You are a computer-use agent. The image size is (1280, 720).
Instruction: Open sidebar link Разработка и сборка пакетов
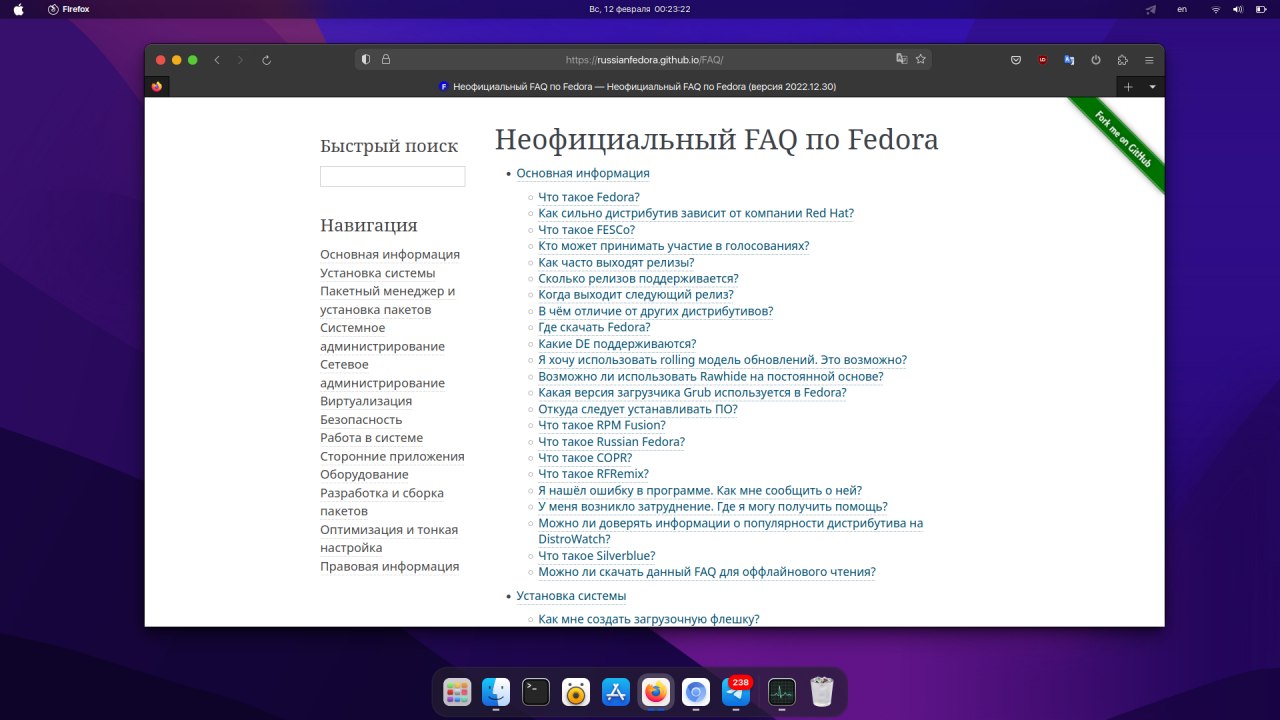click(382, 502)
